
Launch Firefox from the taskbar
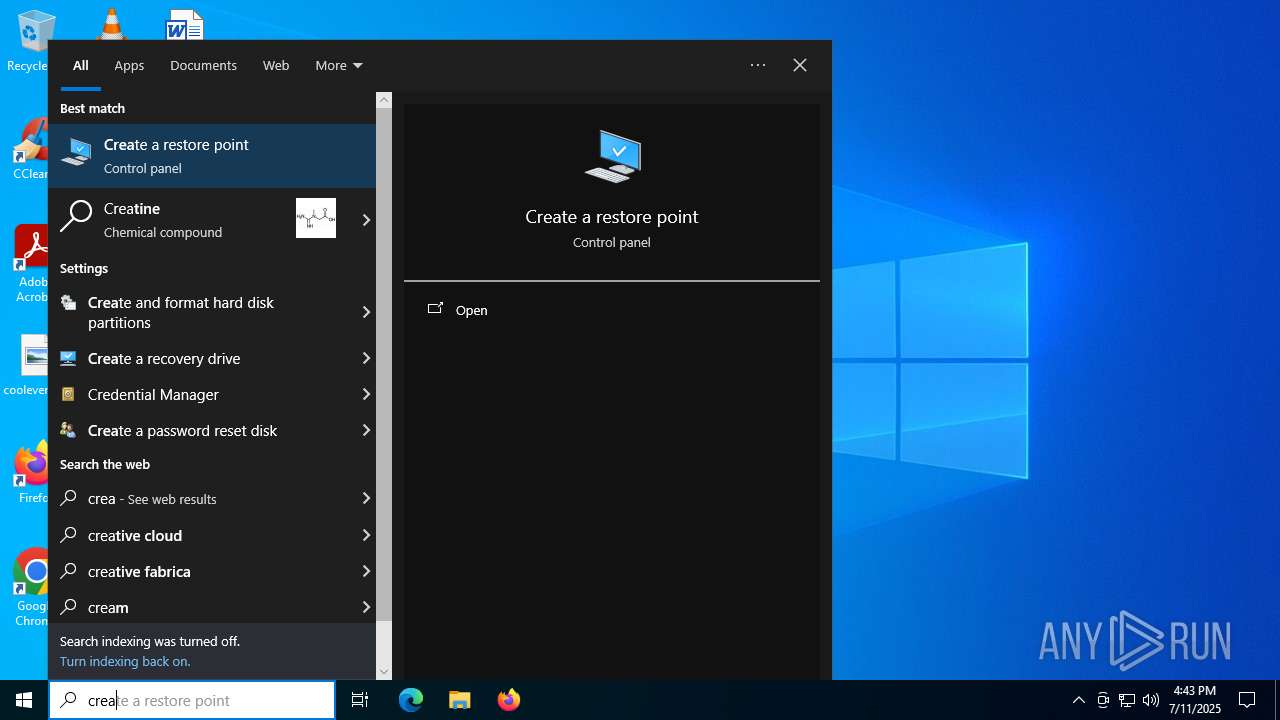pyautogui.click(x=509, y=700)
